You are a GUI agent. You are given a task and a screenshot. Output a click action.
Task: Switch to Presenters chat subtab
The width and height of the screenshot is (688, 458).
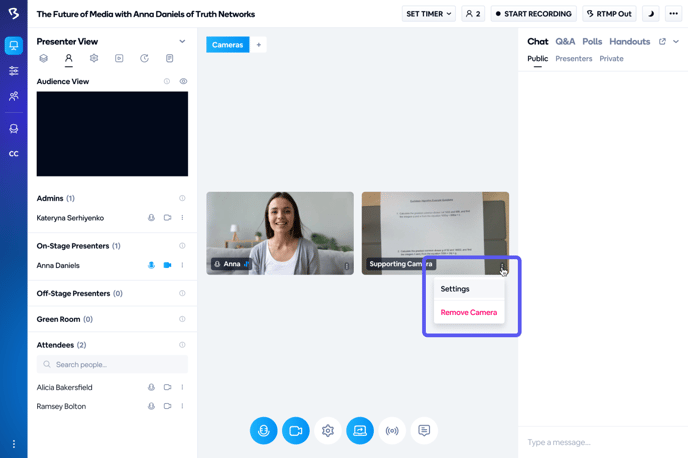574,59
